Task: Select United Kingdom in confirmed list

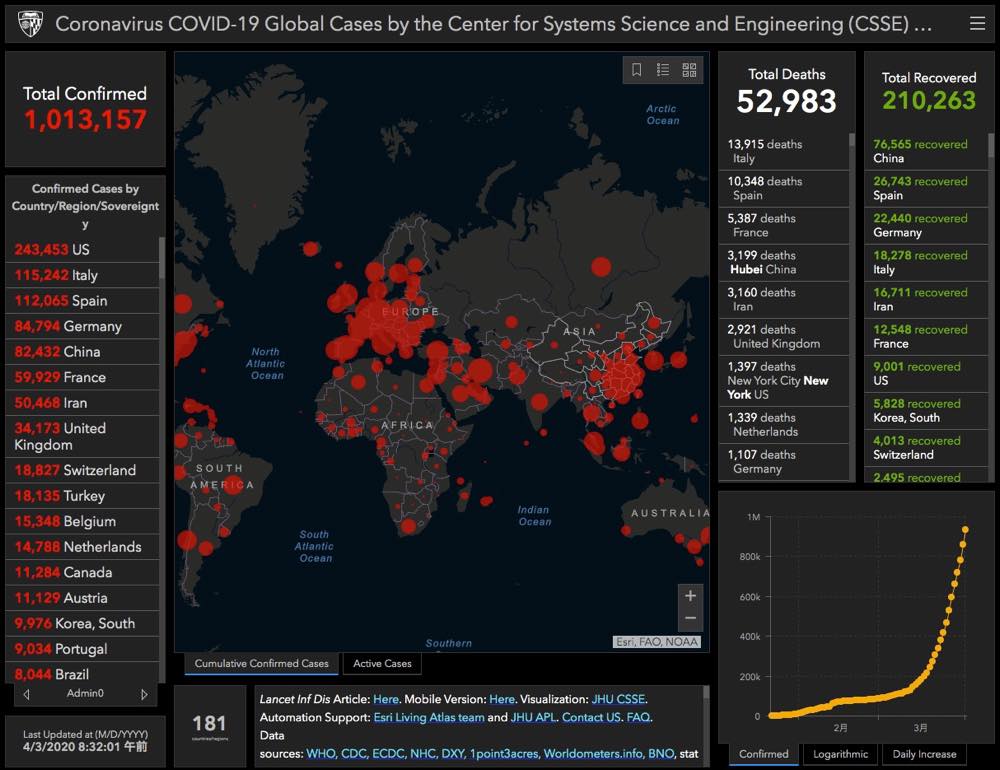Action: (x=82, y=436)
